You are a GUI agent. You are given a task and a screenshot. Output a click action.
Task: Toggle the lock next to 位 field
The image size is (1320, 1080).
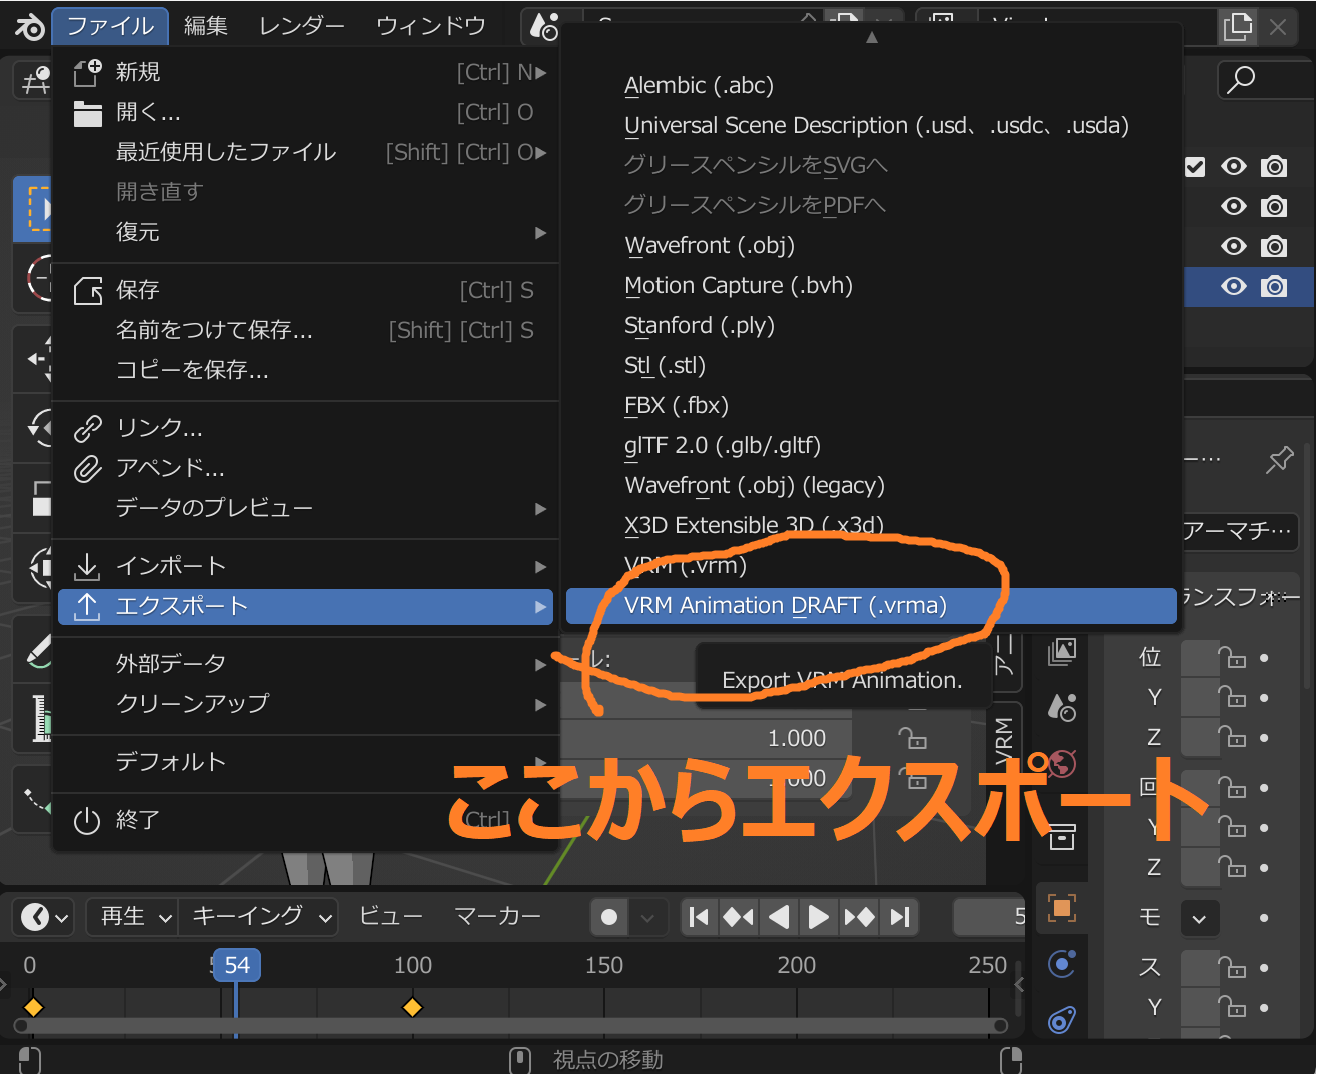1232,658
